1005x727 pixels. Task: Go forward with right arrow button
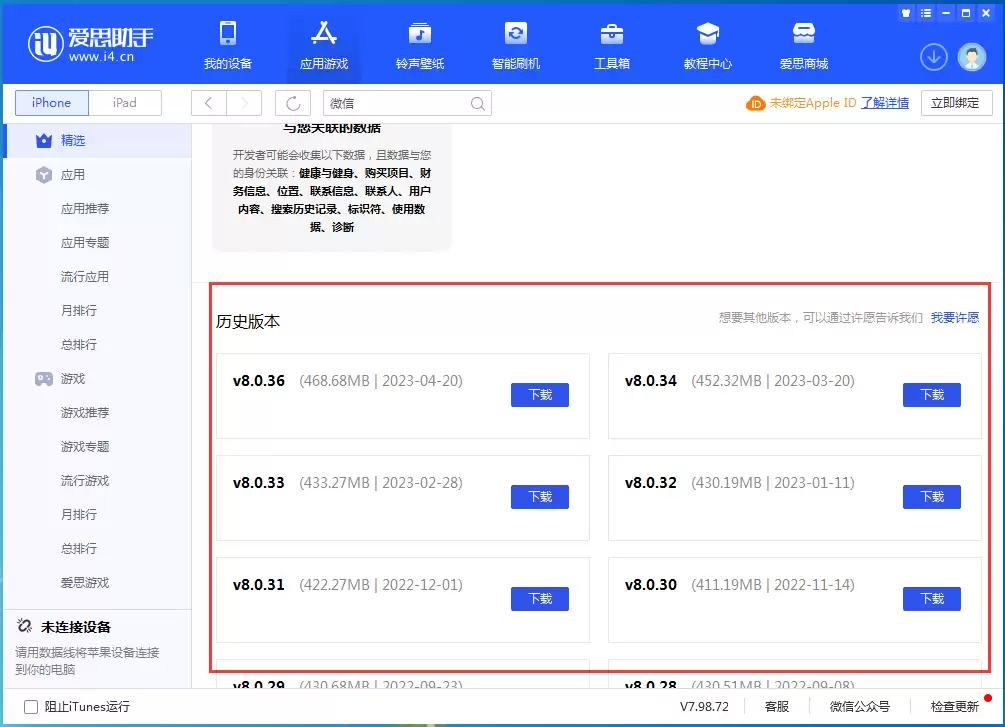(x=244, y=103)
